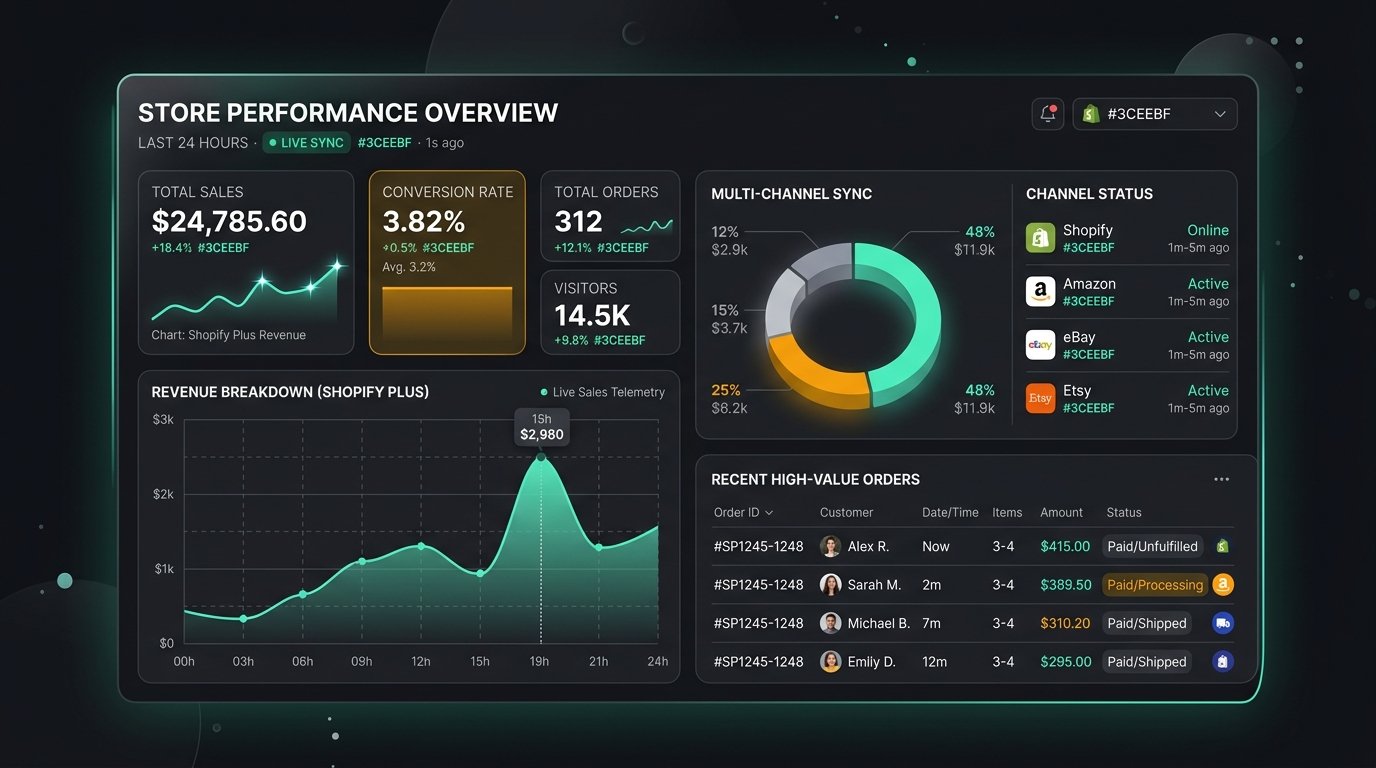
Task: Click Amazon's Active status
Action: tap(1208, 284)
